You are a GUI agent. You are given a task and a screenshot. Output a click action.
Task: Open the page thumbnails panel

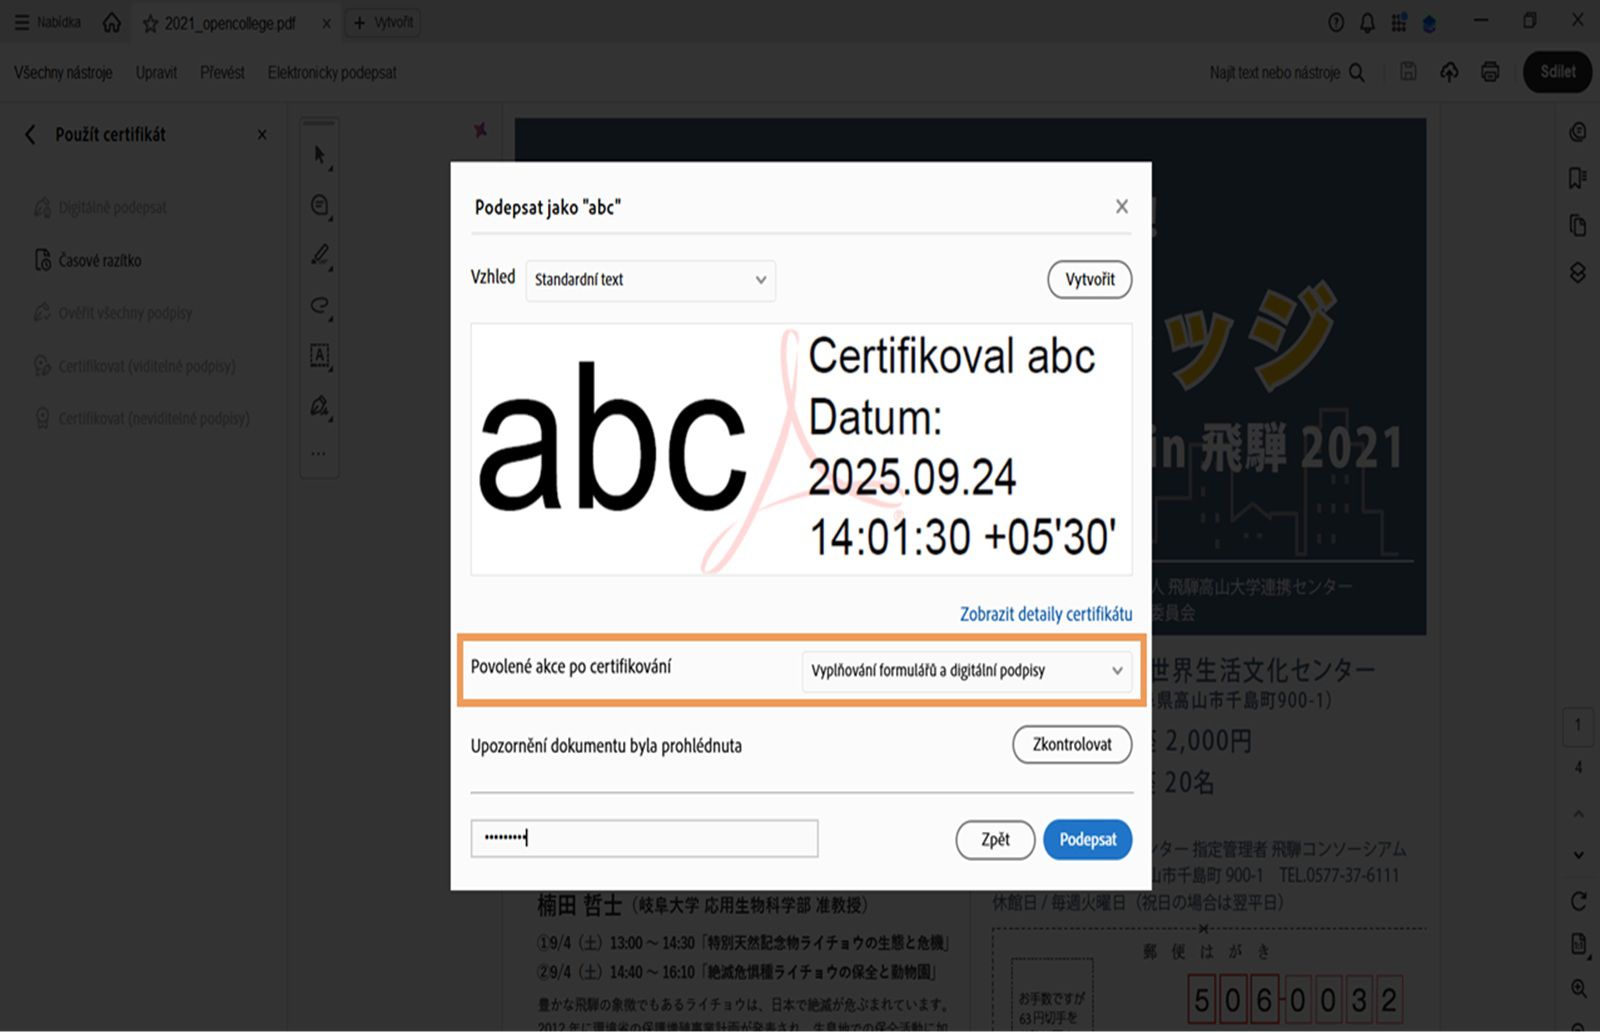tap(1575, 225)
